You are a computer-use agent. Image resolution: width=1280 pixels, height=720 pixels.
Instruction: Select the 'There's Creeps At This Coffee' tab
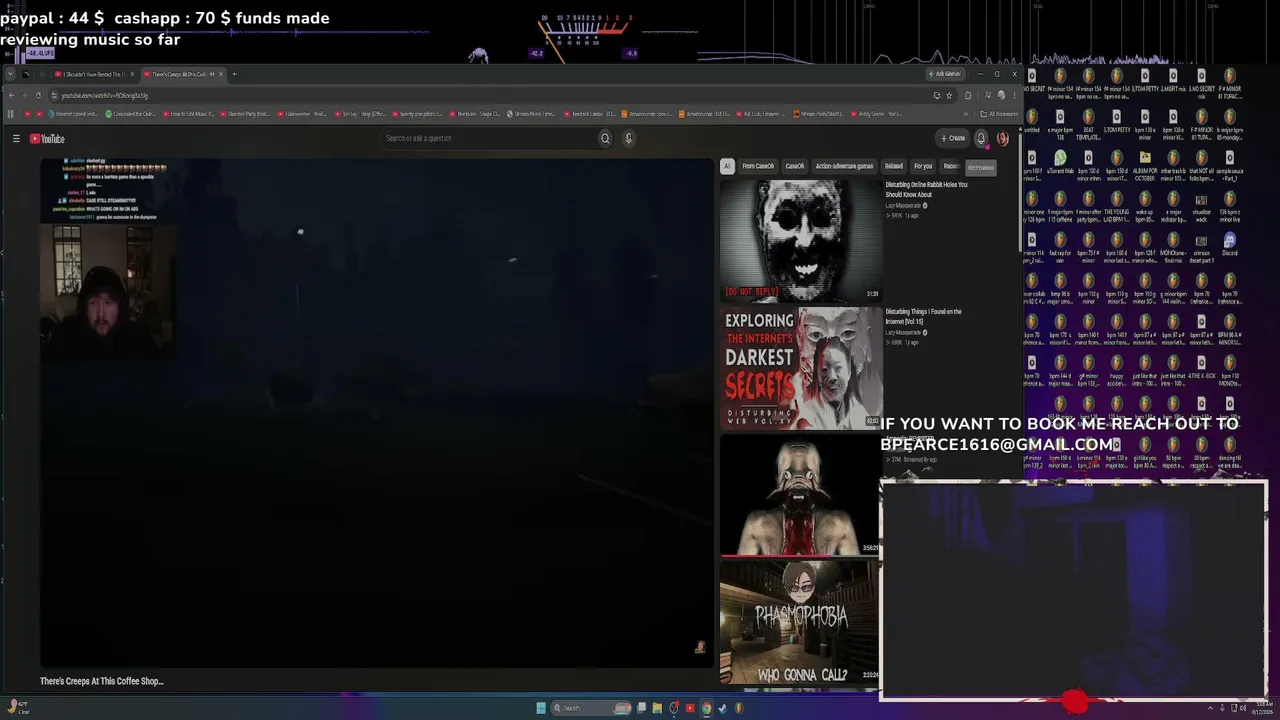click(182, 74)
